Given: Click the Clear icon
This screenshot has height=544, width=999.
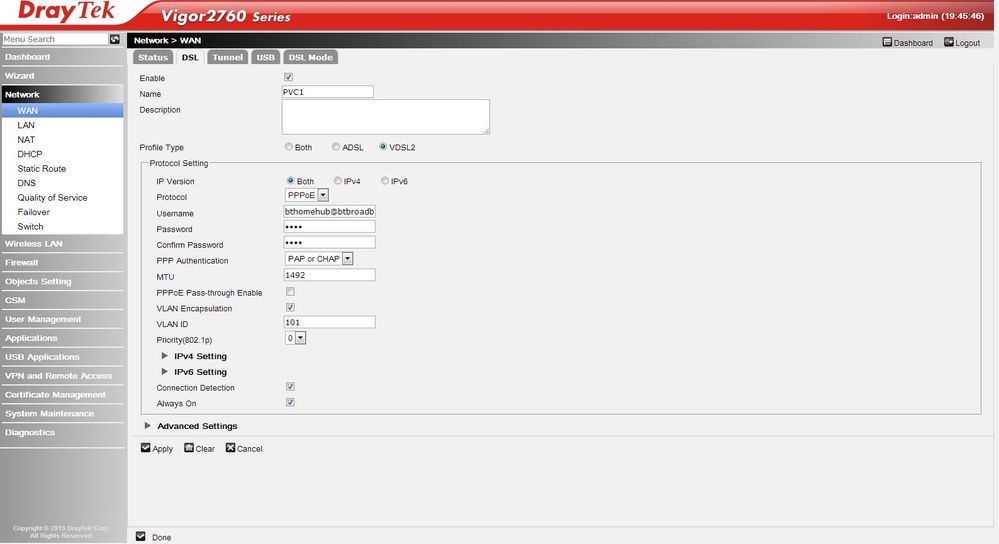Looking at the screenshot, I should click(189, 448).
